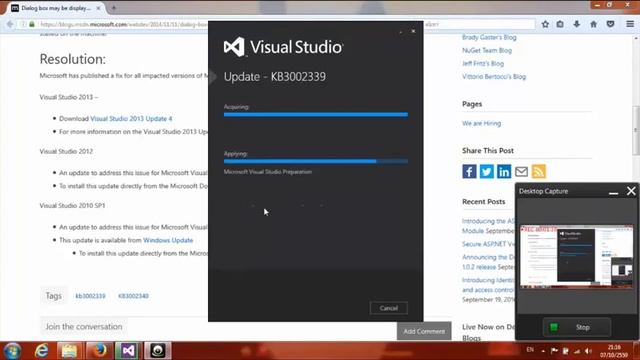Select the 'Dialog box may be display...' tab
Screen dimensions: 640x360
click(x=56, y=8)
